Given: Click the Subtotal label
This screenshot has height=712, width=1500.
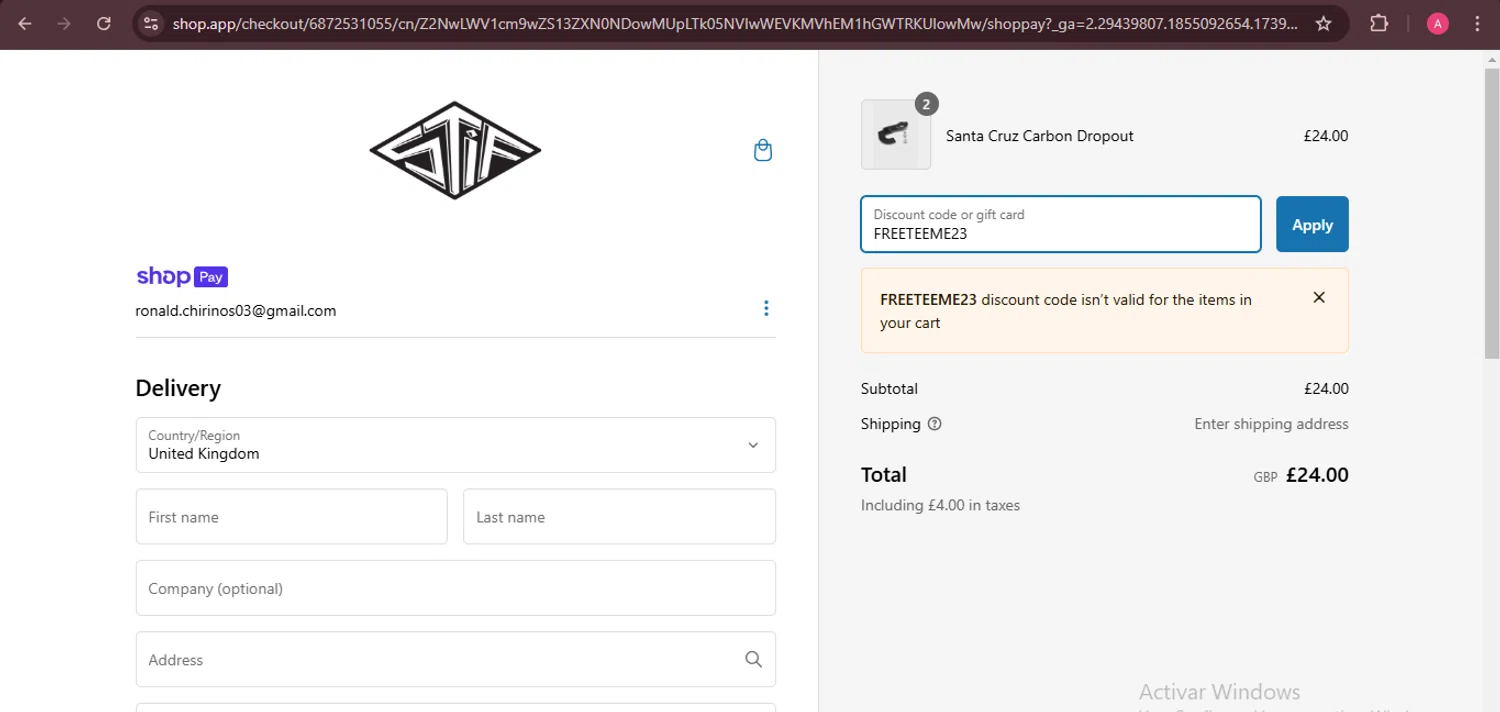Looking at the screenshot, I should coord(889,388).
